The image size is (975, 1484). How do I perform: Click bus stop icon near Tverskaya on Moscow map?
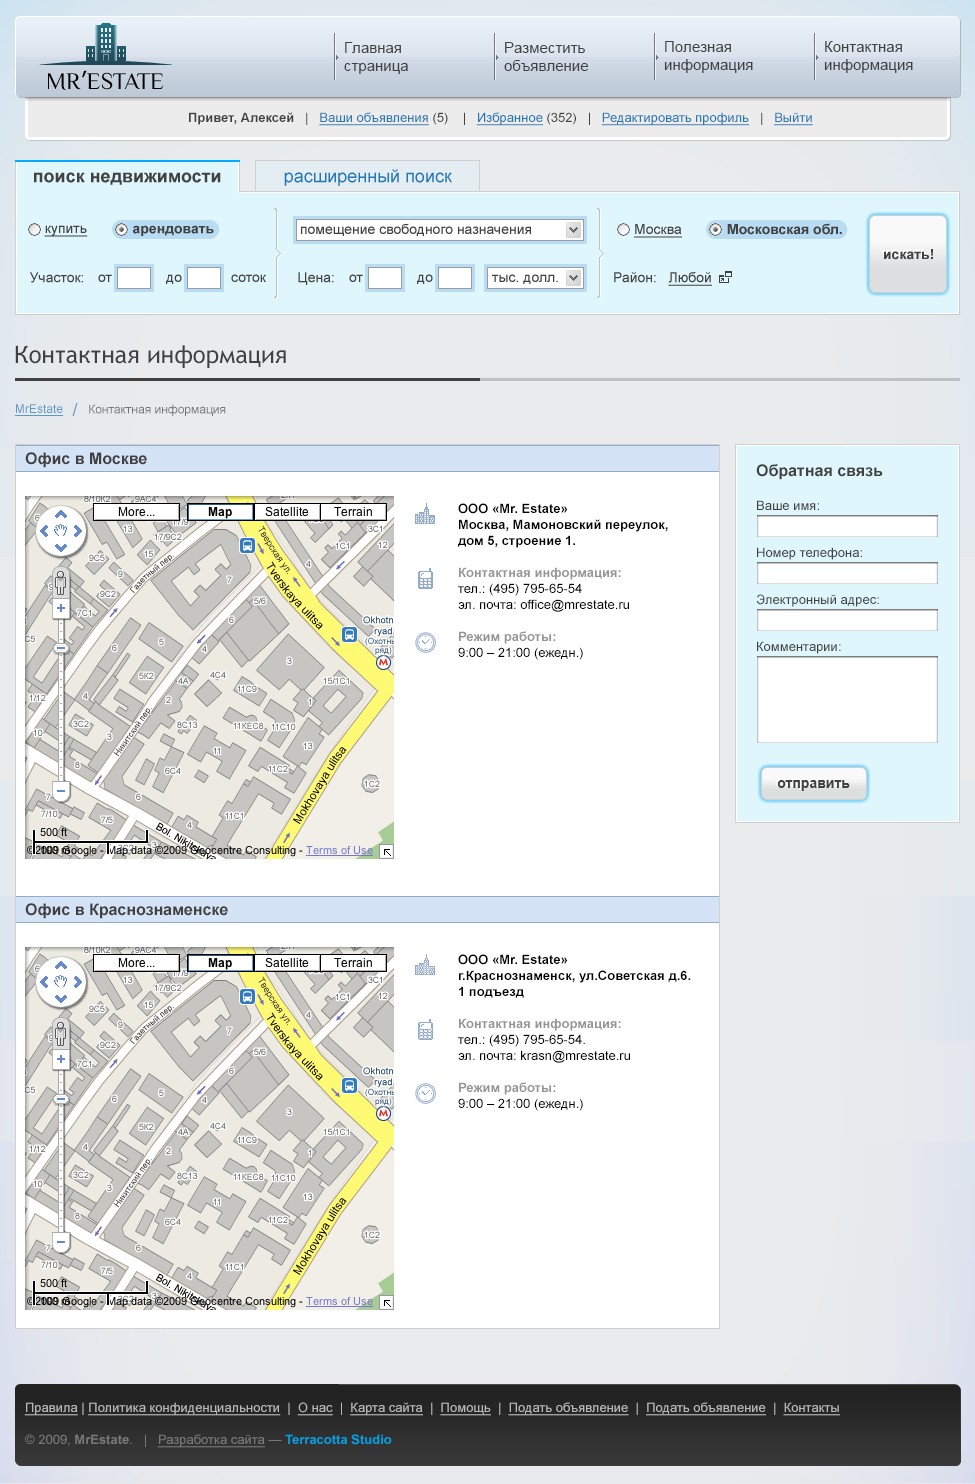[x=247, y=545]
